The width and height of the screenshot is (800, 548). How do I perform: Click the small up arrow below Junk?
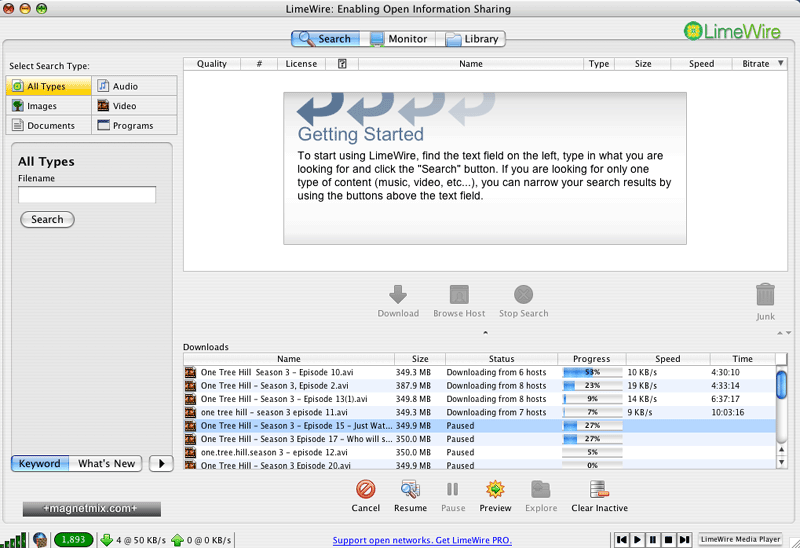tap(780, 333)
